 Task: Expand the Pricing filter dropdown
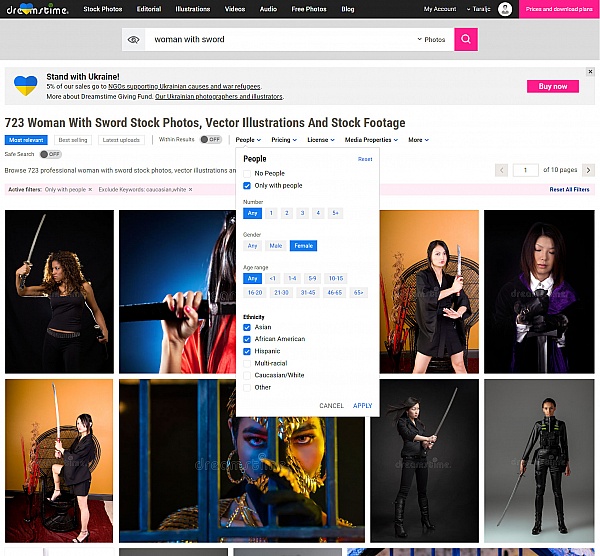click(284, 140)
